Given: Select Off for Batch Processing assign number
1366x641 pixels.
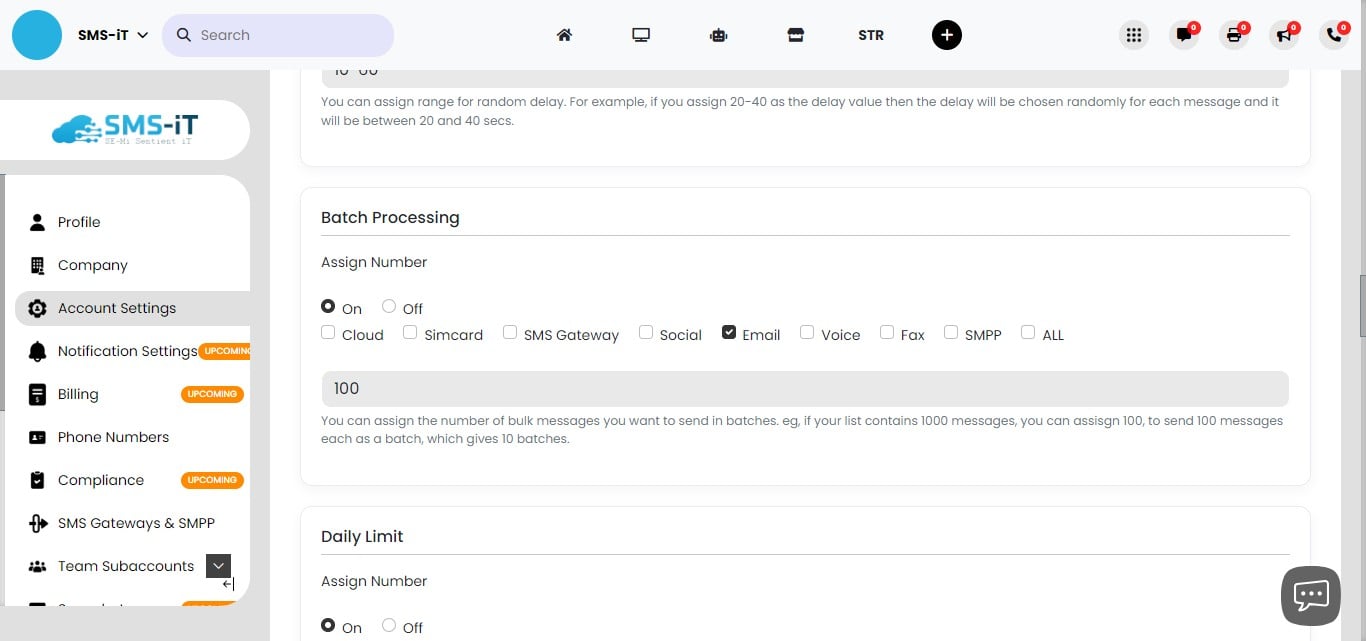Looking at the screenshot, I should [388, 304].
